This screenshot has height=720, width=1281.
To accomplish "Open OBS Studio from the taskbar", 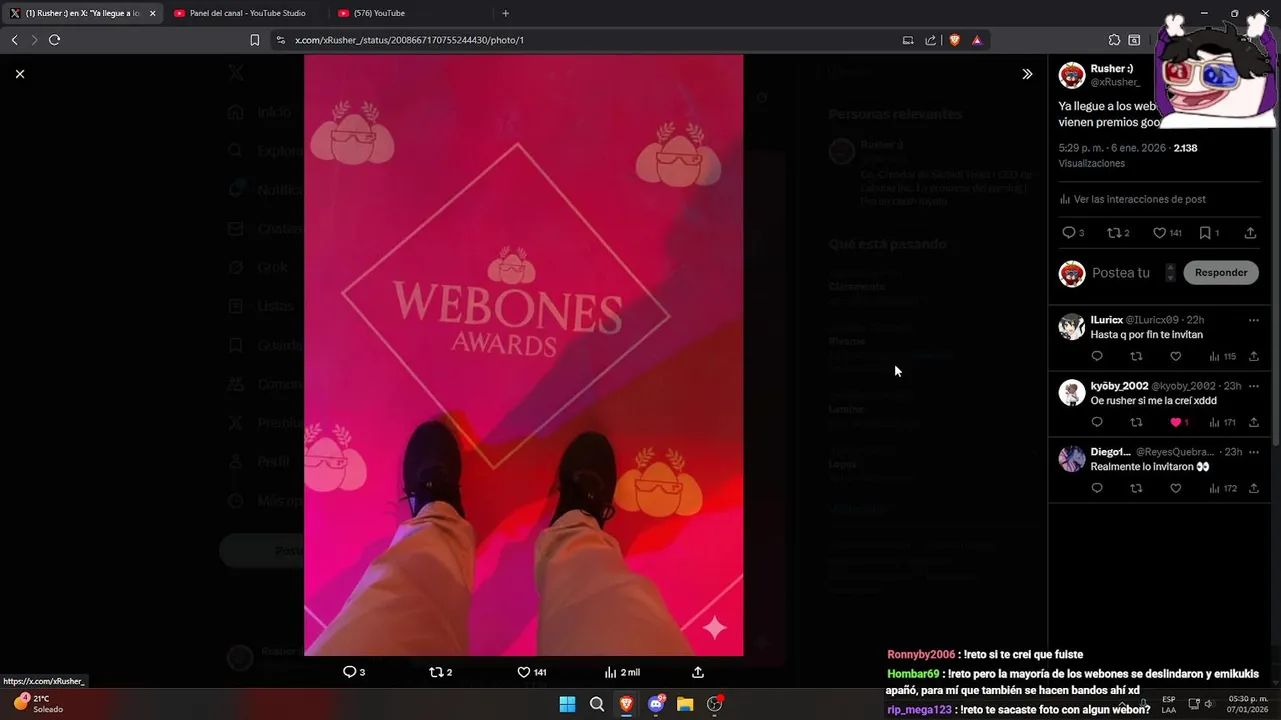I will point(715,704).
